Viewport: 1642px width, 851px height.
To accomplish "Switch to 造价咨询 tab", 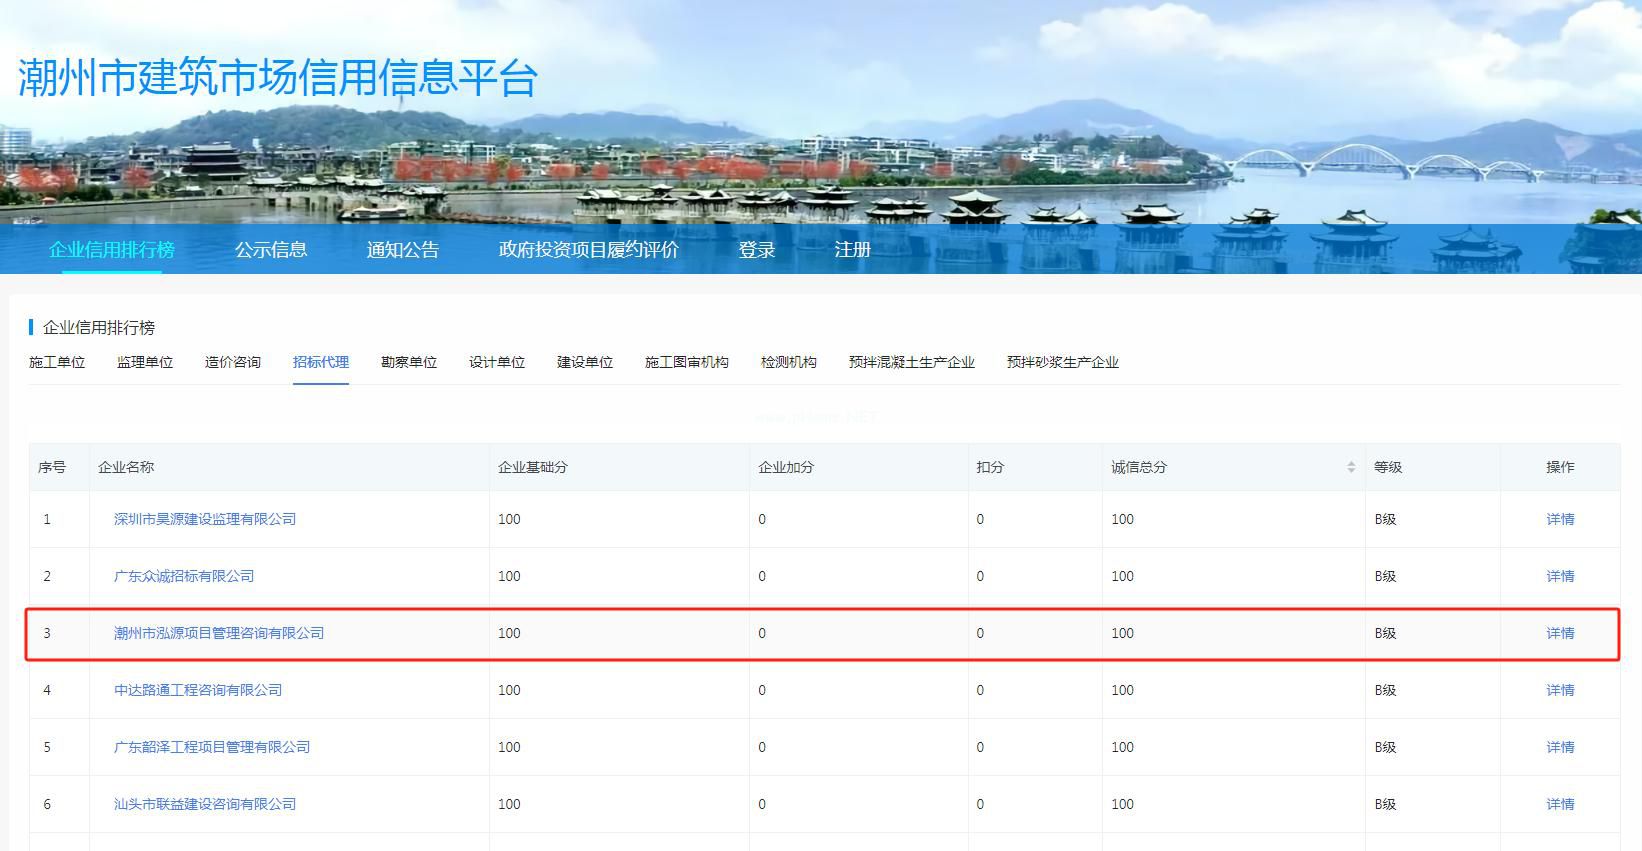I will (233, 362).
